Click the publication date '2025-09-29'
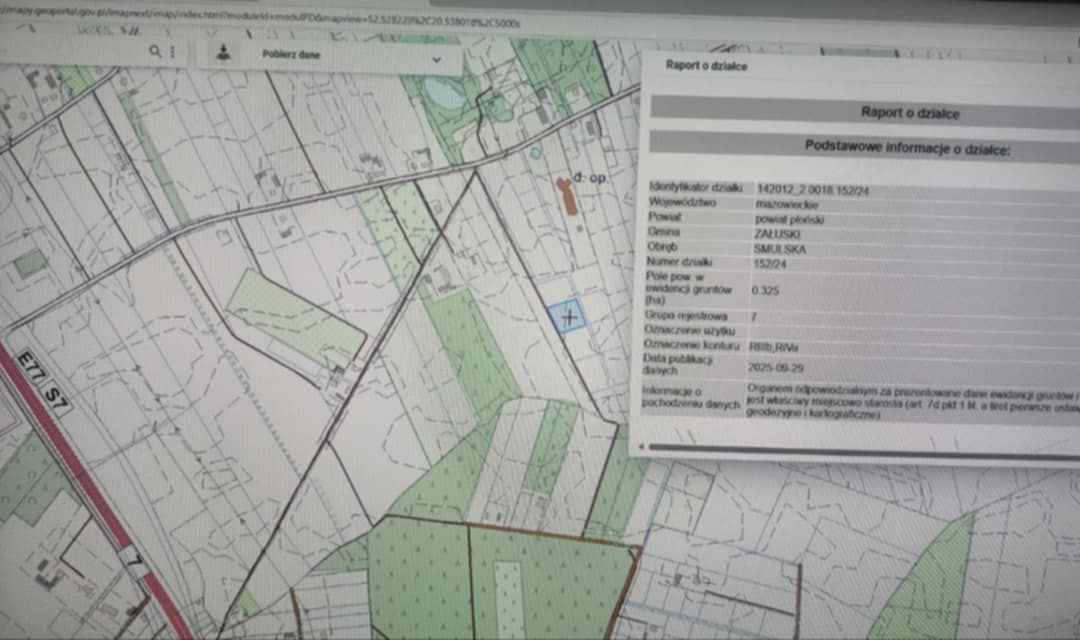This screenshot has width=1080, height=640. point(776,368)
